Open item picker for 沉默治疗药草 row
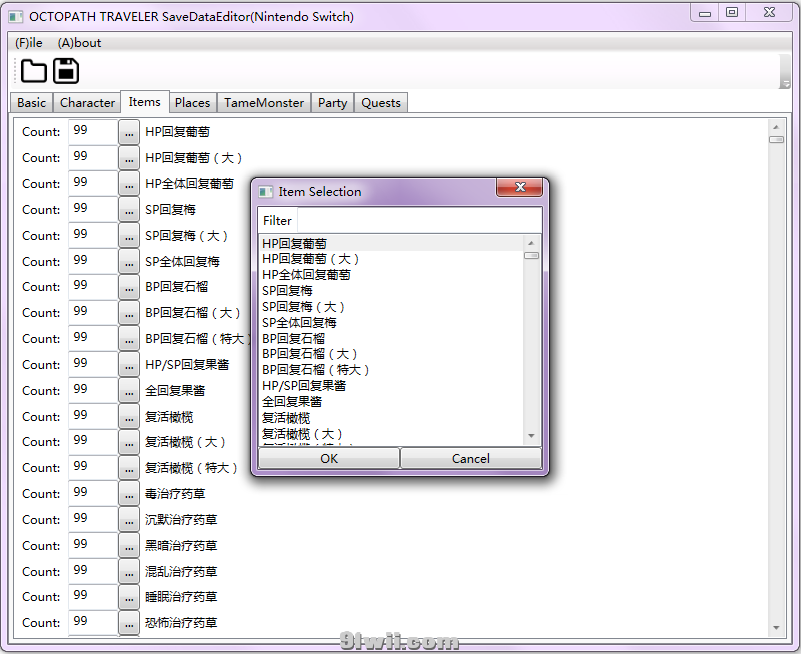The height and width of the screenshot is (654, 801). [x=129, y=521]
